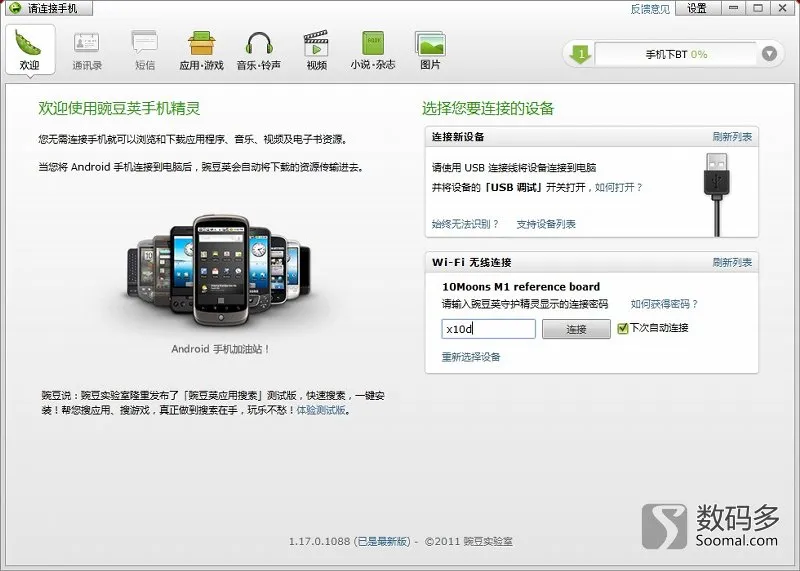Open the 反馈意见 feedback link

coord(650,9)
